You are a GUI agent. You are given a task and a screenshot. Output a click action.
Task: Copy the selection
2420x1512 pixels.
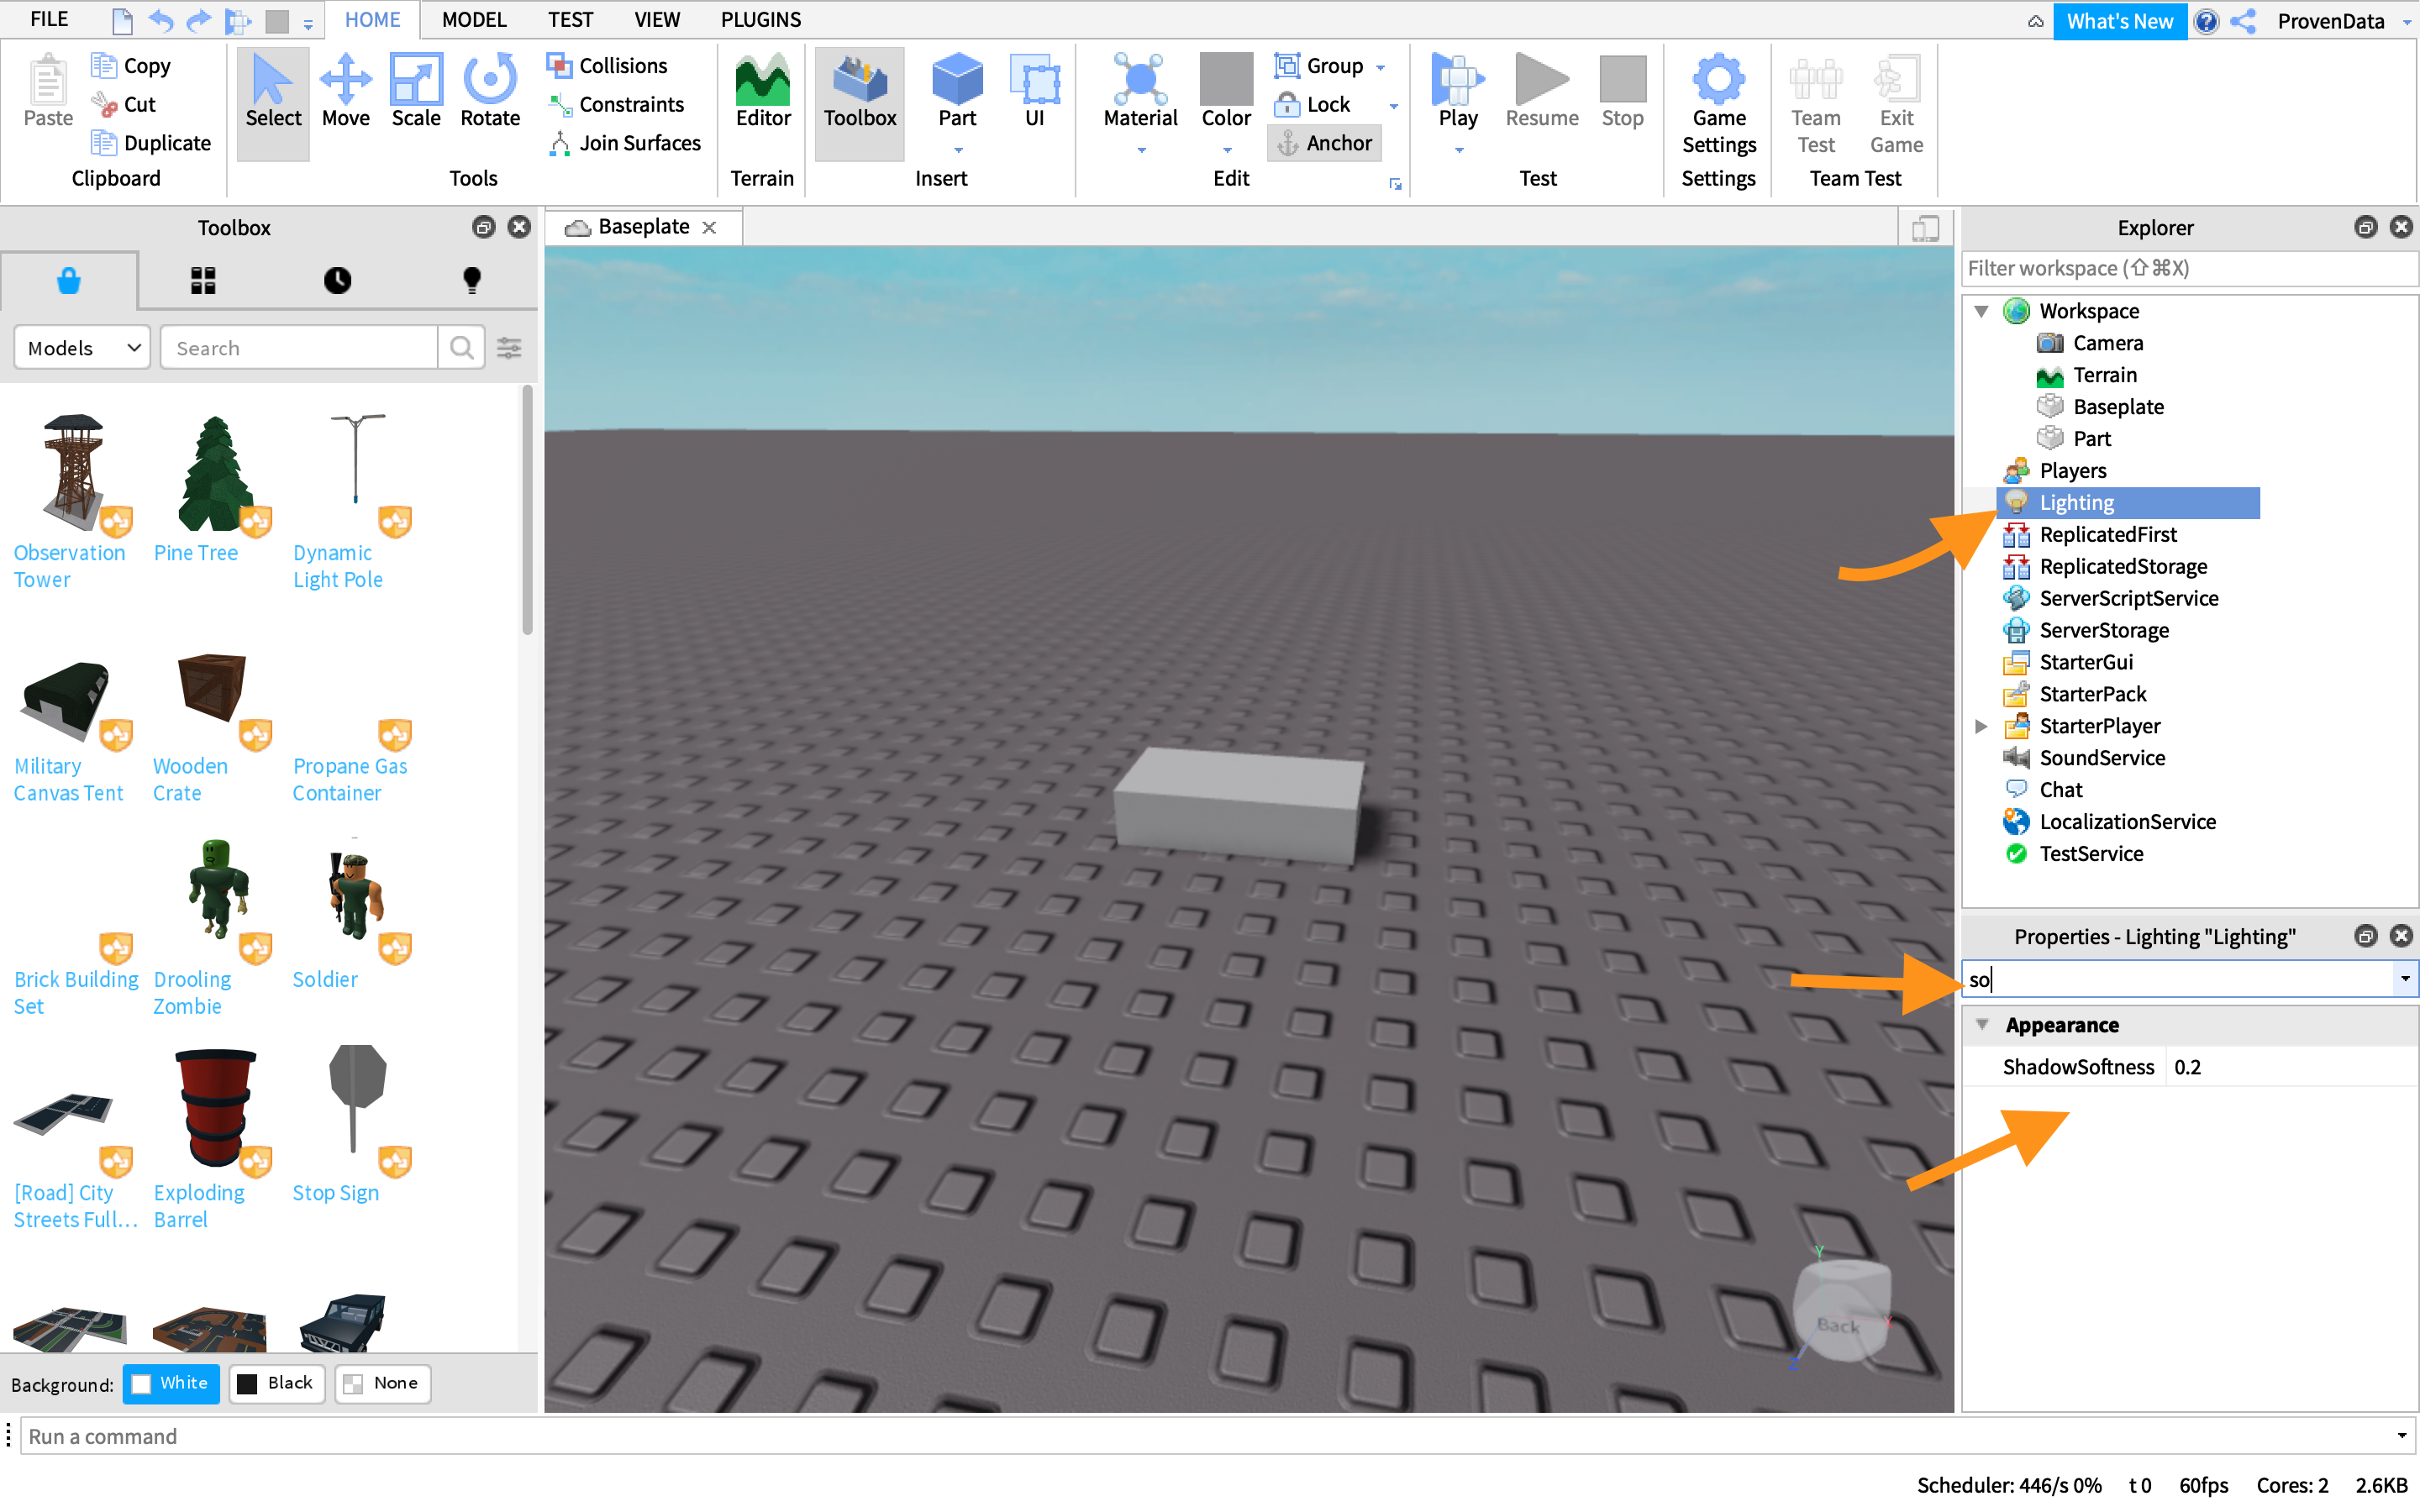coord(132,66)
